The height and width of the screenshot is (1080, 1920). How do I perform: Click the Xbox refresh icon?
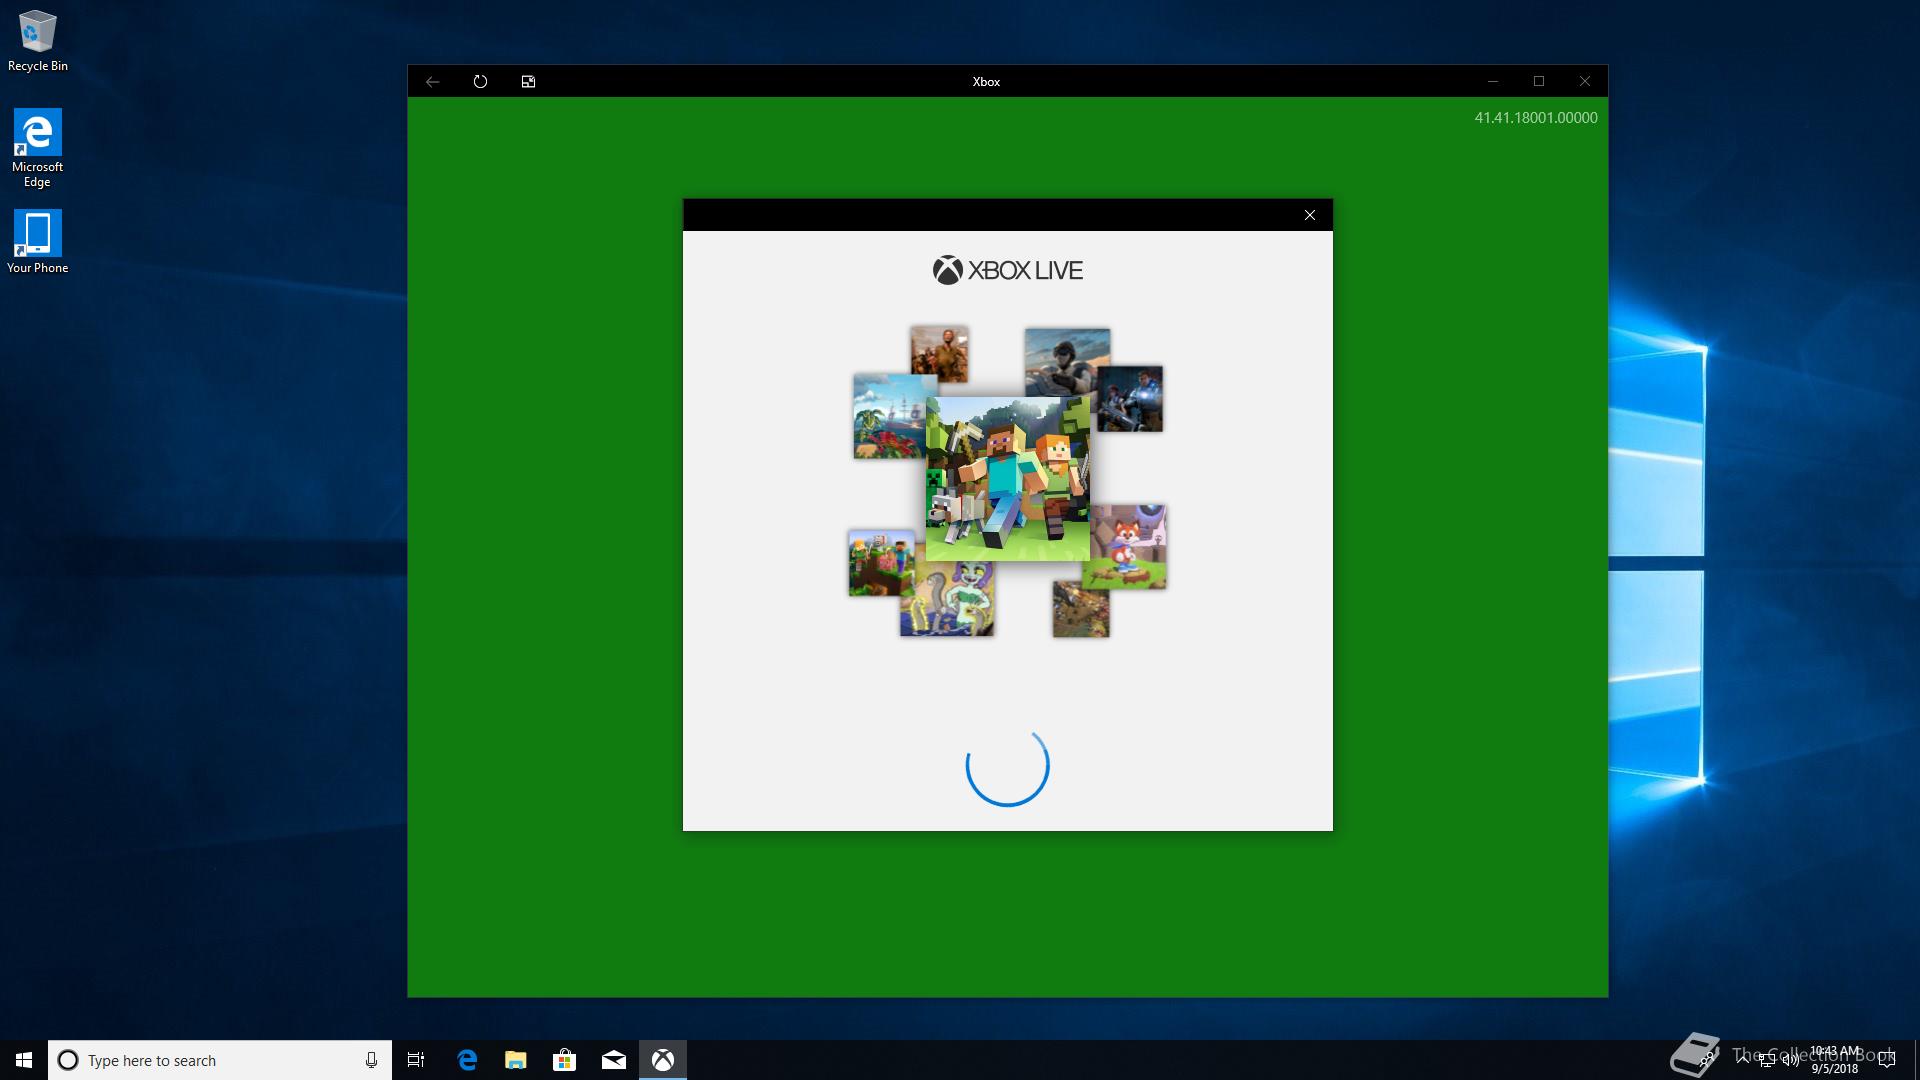[x=480, y=82]
